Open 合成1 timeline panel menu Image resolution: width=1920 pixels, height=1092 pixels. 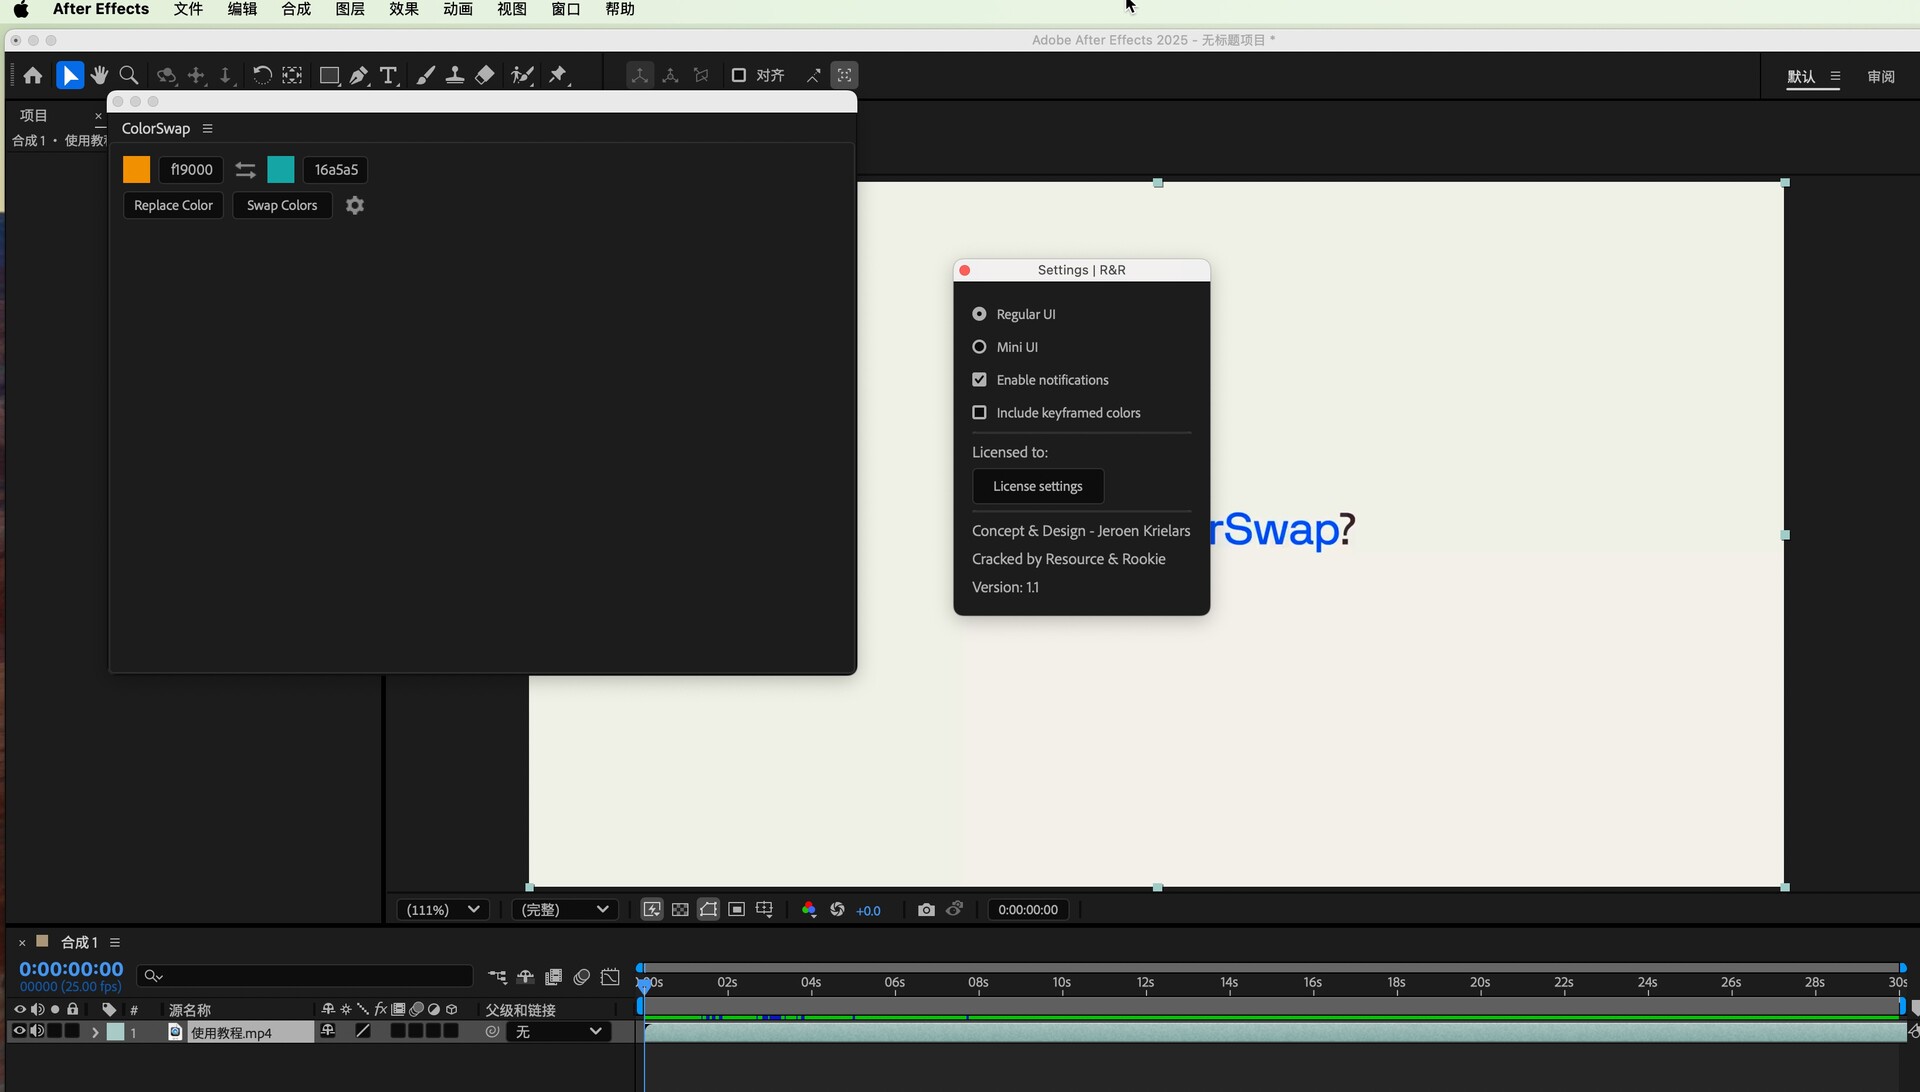coord(115,943)
